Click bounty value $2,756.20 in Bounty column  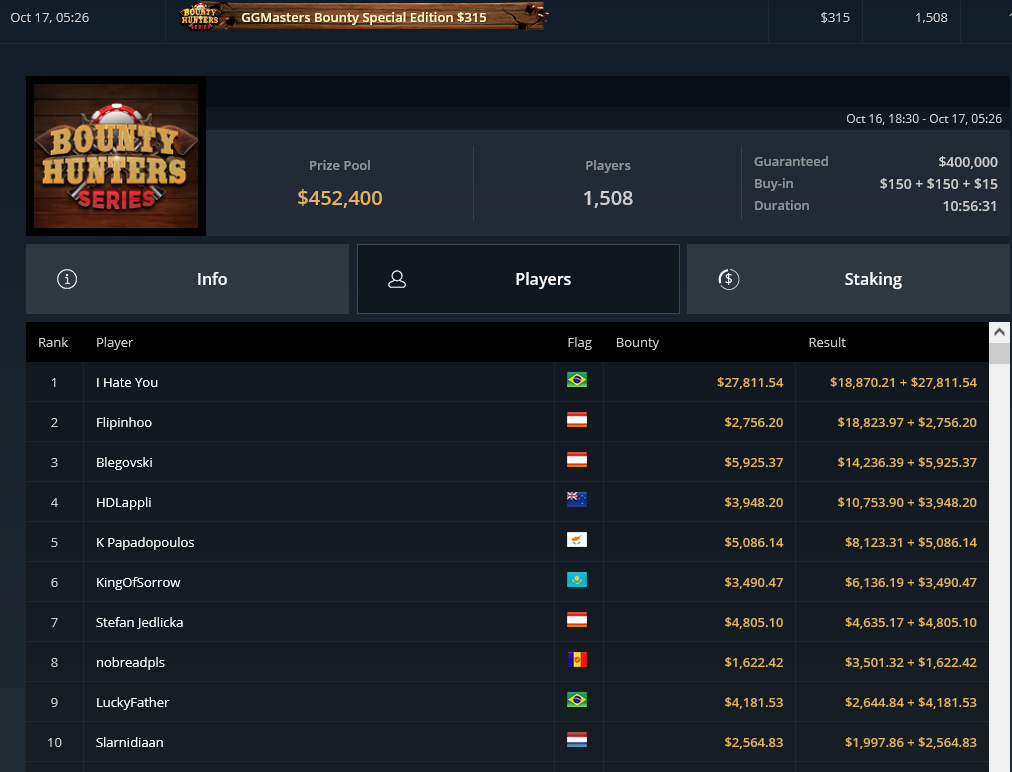(754, 422)
